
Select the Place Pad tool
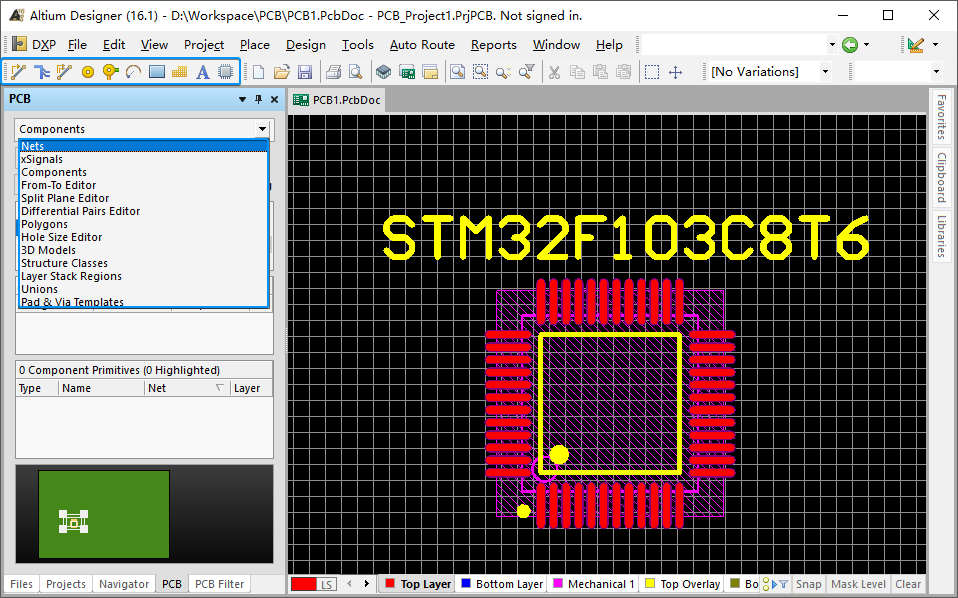pos(87,72)
